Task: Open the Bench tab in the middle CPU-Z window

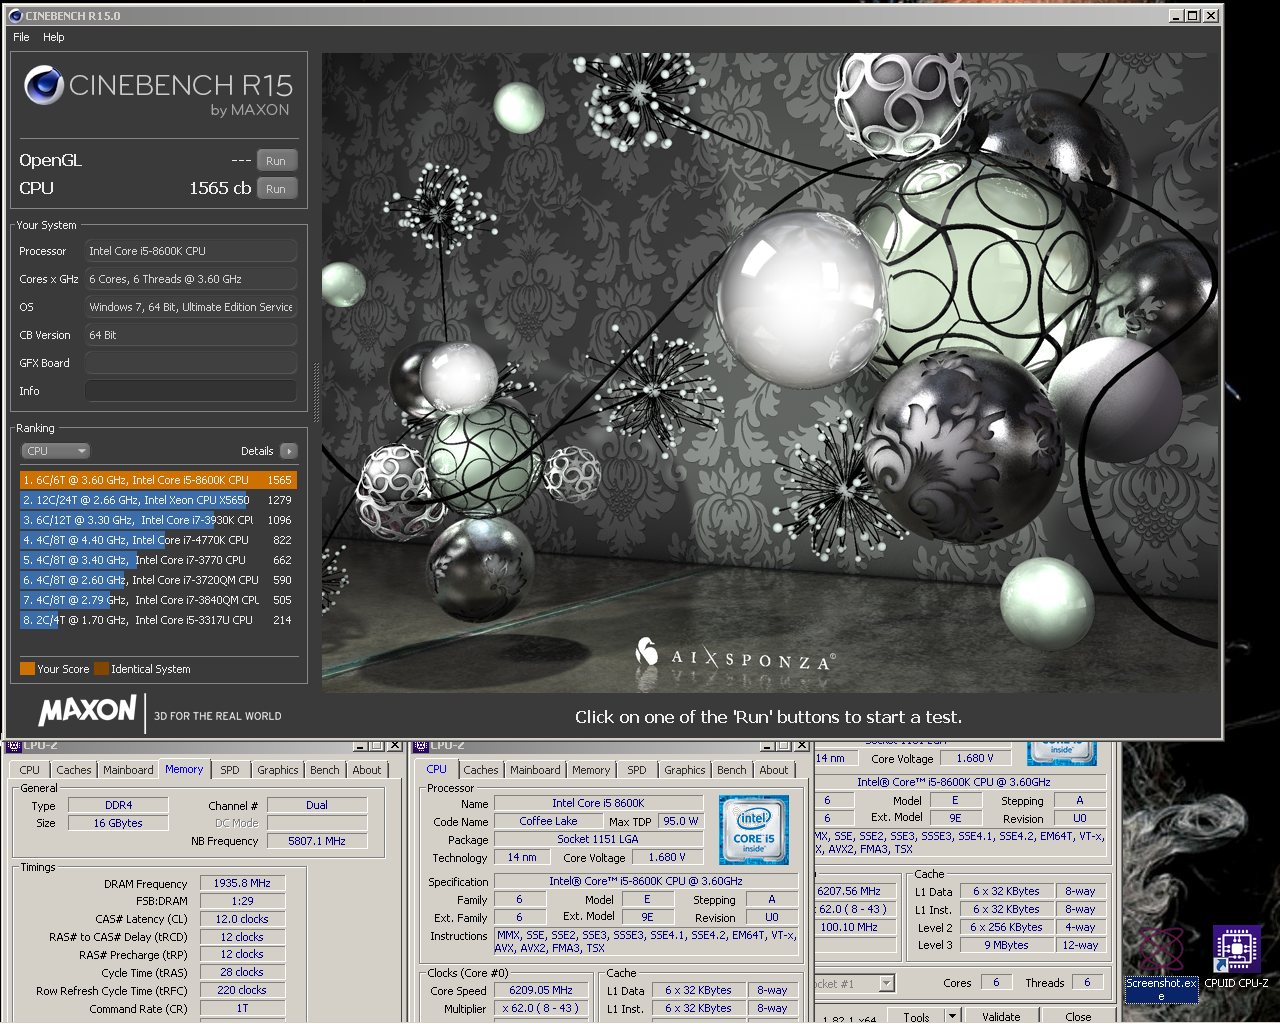Action: click(731, 770)
